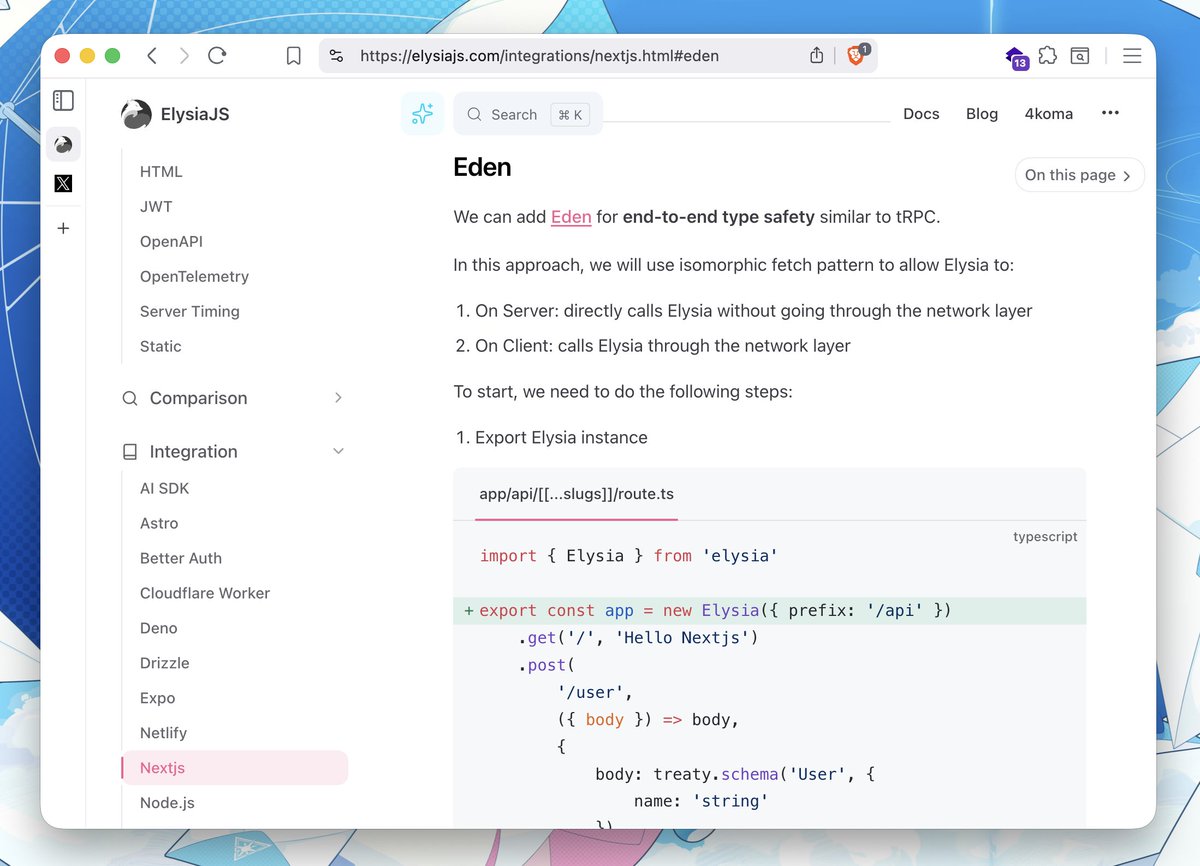This screenshot has width=1200, height=866.
Task: Open the browser hamburger menu
Action: pyautogui.click(x=1132, y=56)
